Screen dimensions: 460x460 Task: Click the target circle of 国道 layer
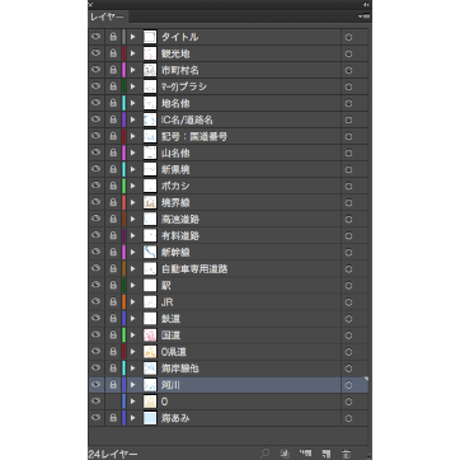pyautogui.click(x=349, y=335)
